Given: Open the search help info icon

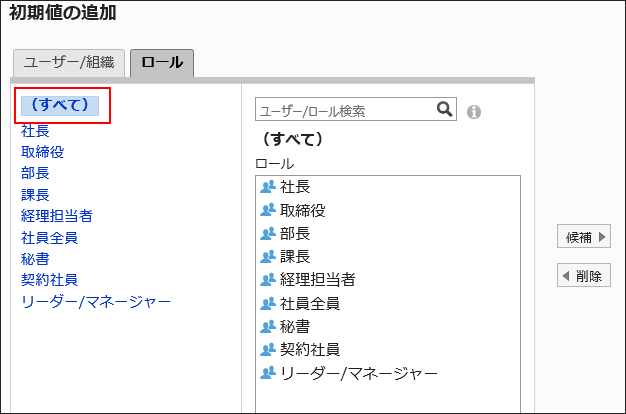Looking at the screenshot, I should (474, 112).
